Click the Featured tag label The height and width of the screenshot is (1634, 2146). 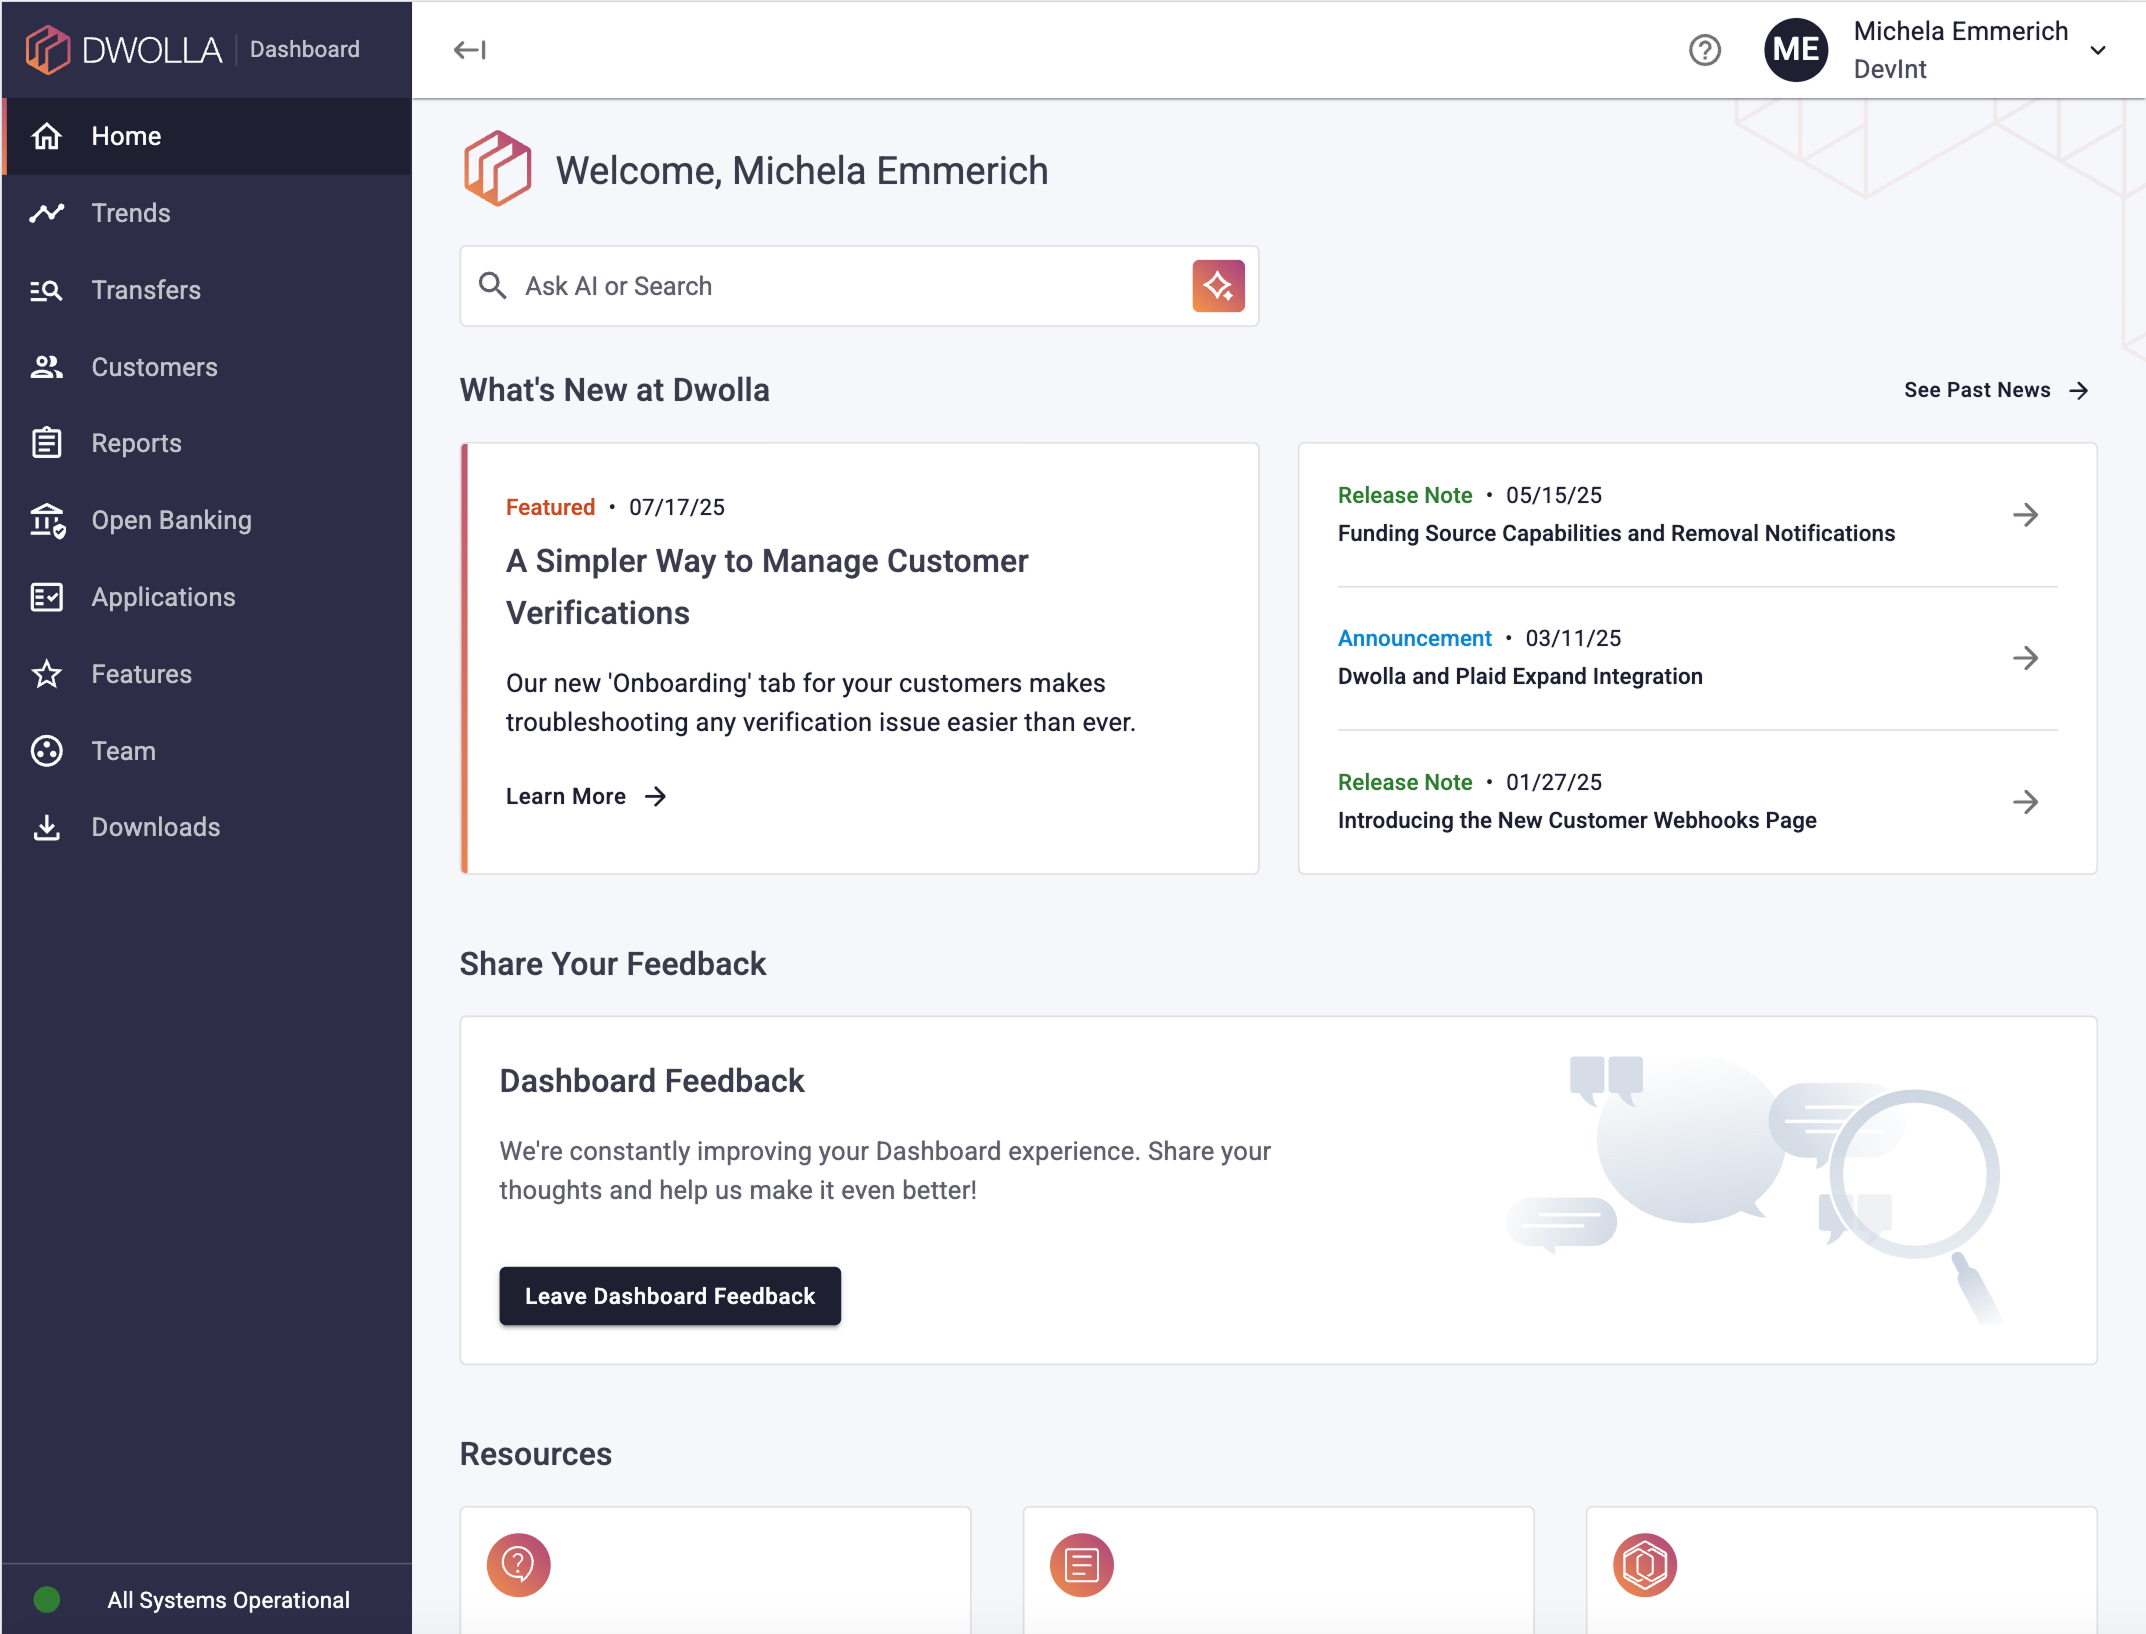pos(550,507)
